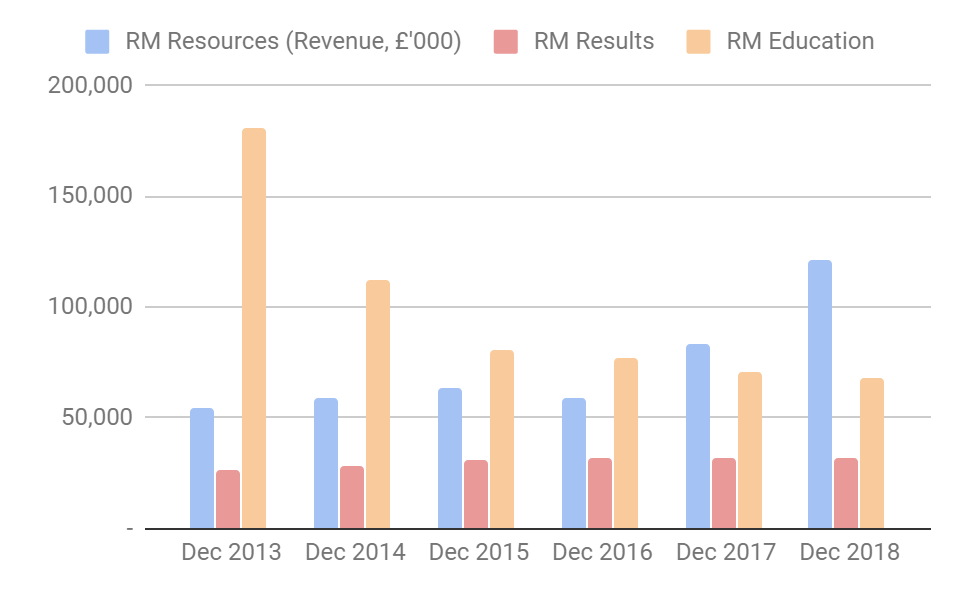Select the Dec 2017 RM Resources bar

(698, 437)
